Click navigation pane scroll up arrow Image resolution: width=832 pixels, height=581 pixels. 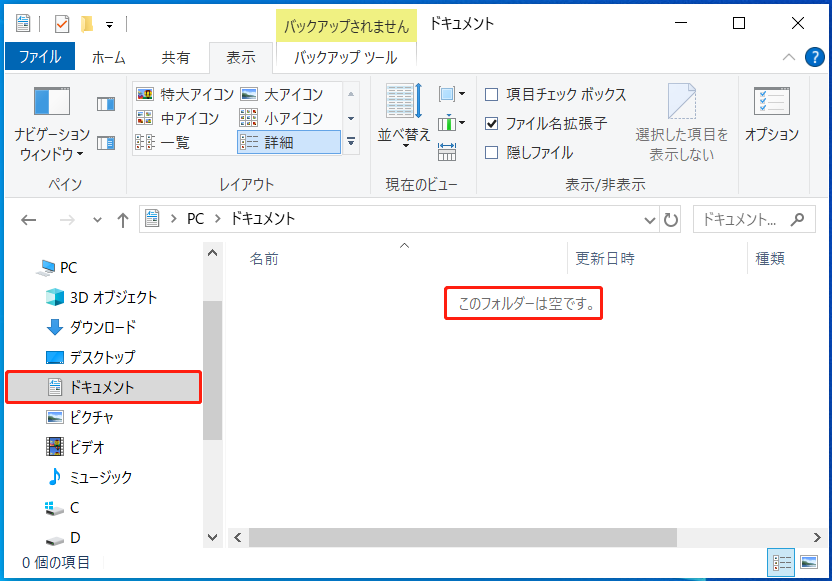[213, 253]
